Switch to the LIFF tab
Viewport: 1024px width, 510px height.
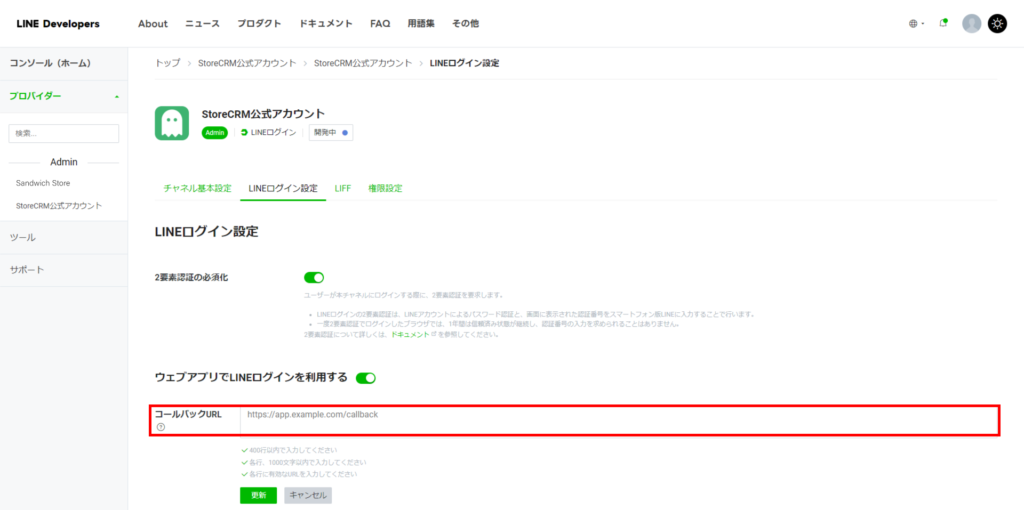pos(343,189)
